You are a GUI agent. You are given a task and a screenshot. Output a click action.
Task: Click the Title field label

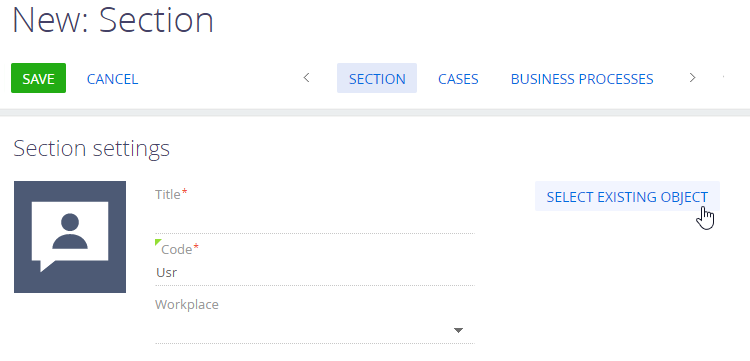[x=168, y=195]
